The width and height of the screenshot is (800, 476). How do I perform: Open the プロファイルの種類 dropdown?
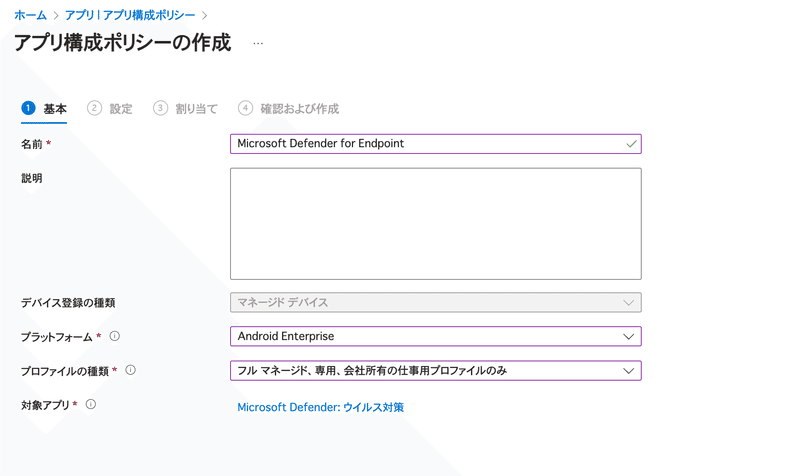click(436, 370)
